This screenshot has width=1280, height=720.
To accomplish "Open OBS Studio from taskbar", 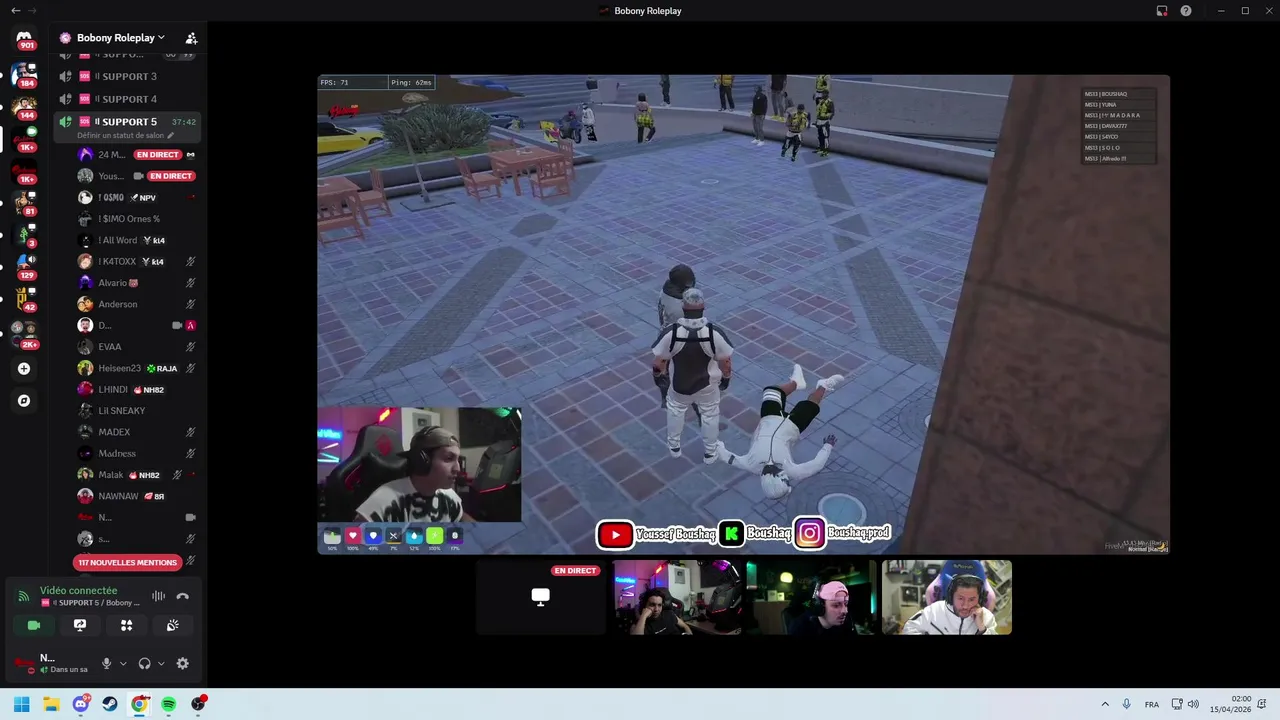I will click(198, 704).
